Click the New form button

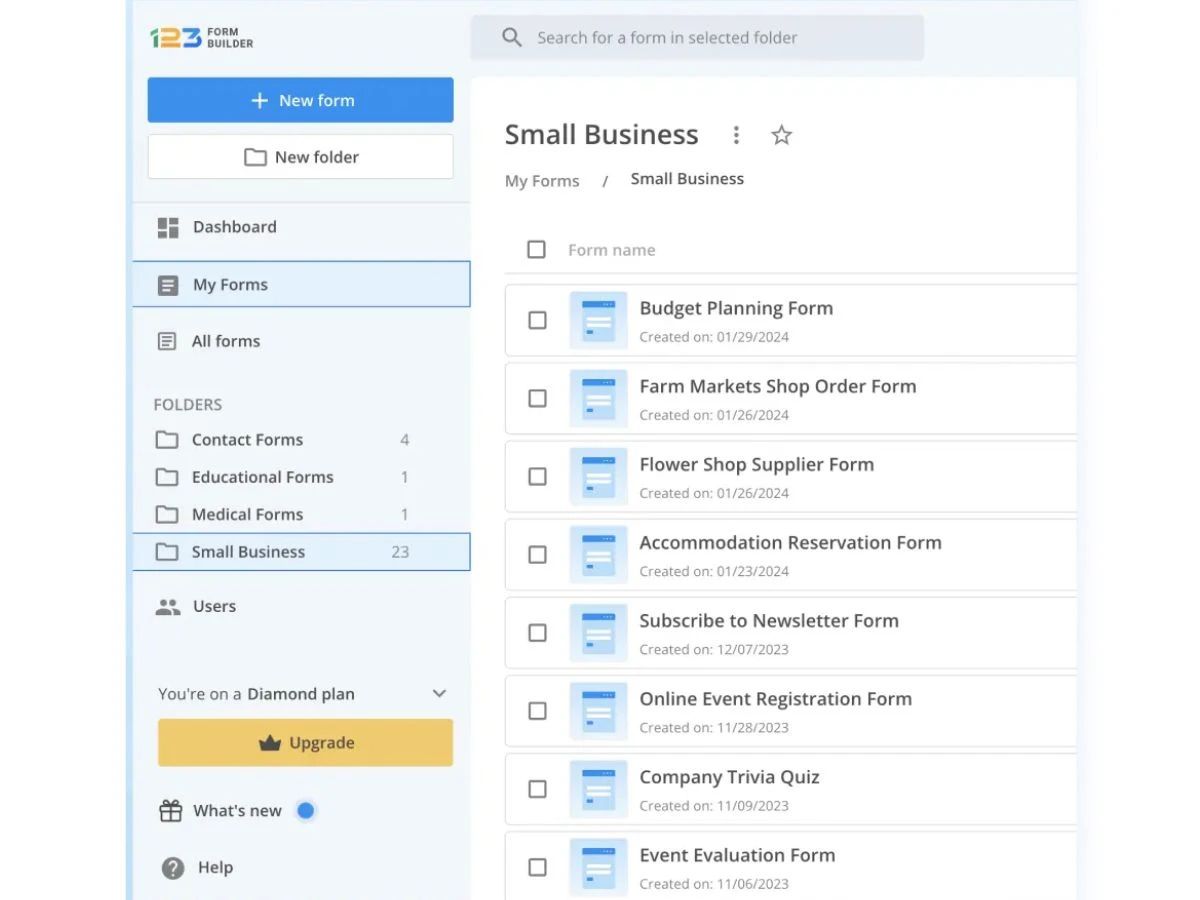pos(301,100)
